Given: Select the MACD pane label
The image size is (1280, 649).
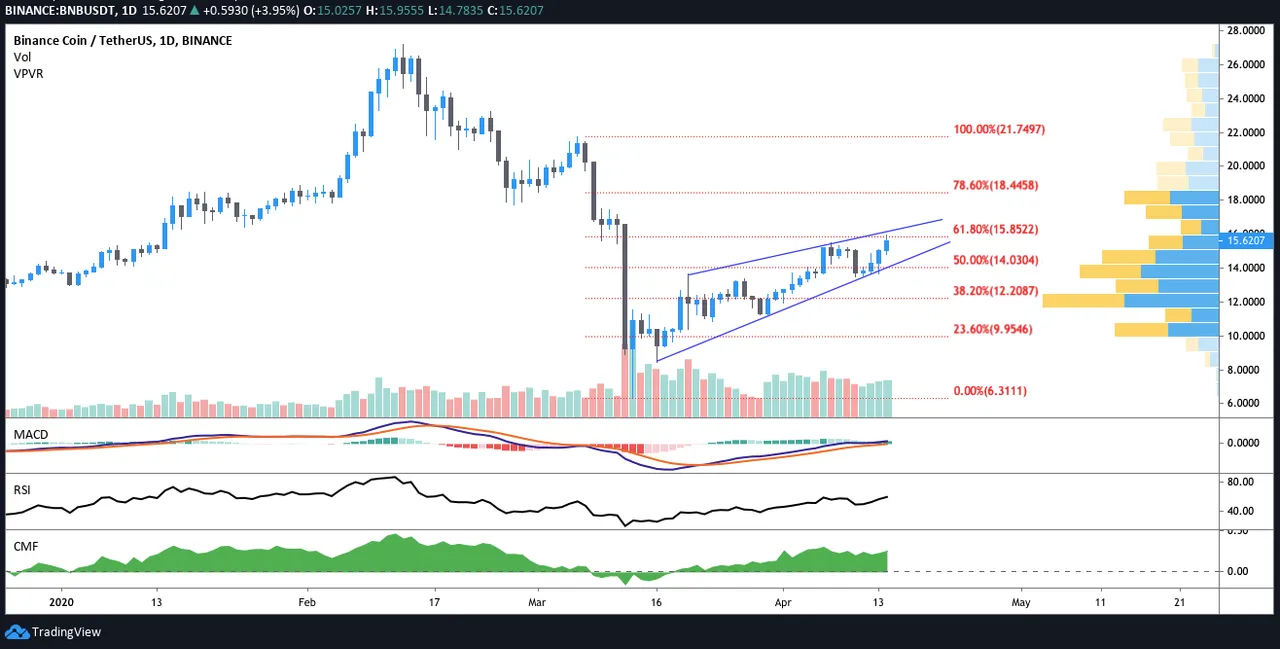Looking at the screenshot, I should point(31,434).
